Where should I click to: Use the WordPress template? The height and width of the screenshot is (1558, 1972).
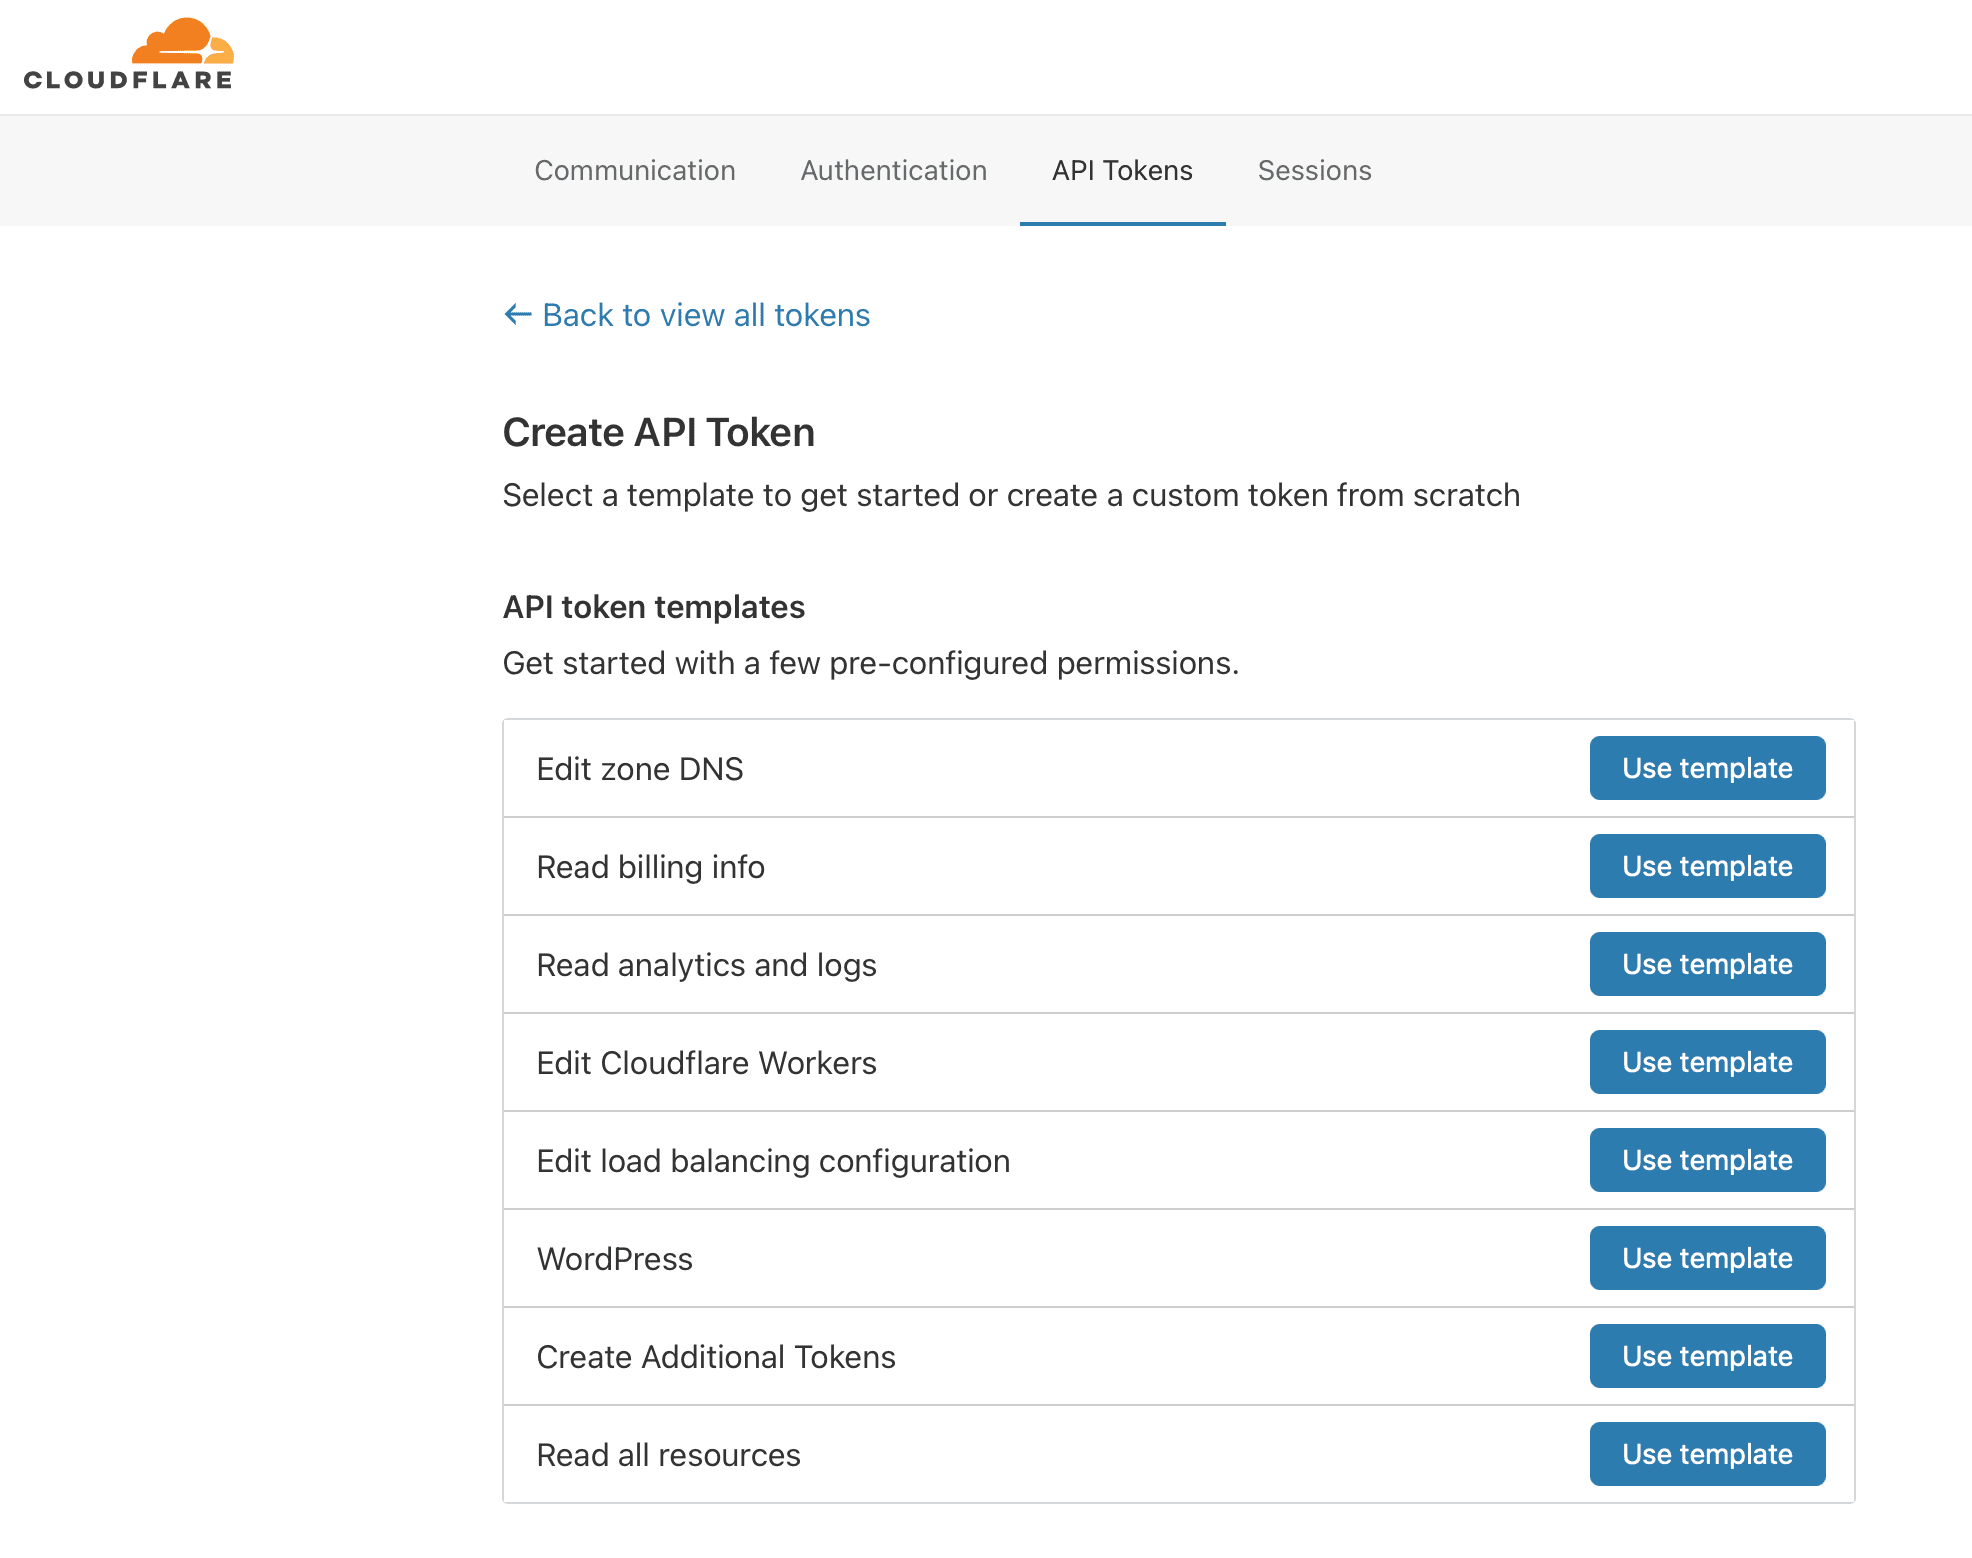coord(1706,1258)
